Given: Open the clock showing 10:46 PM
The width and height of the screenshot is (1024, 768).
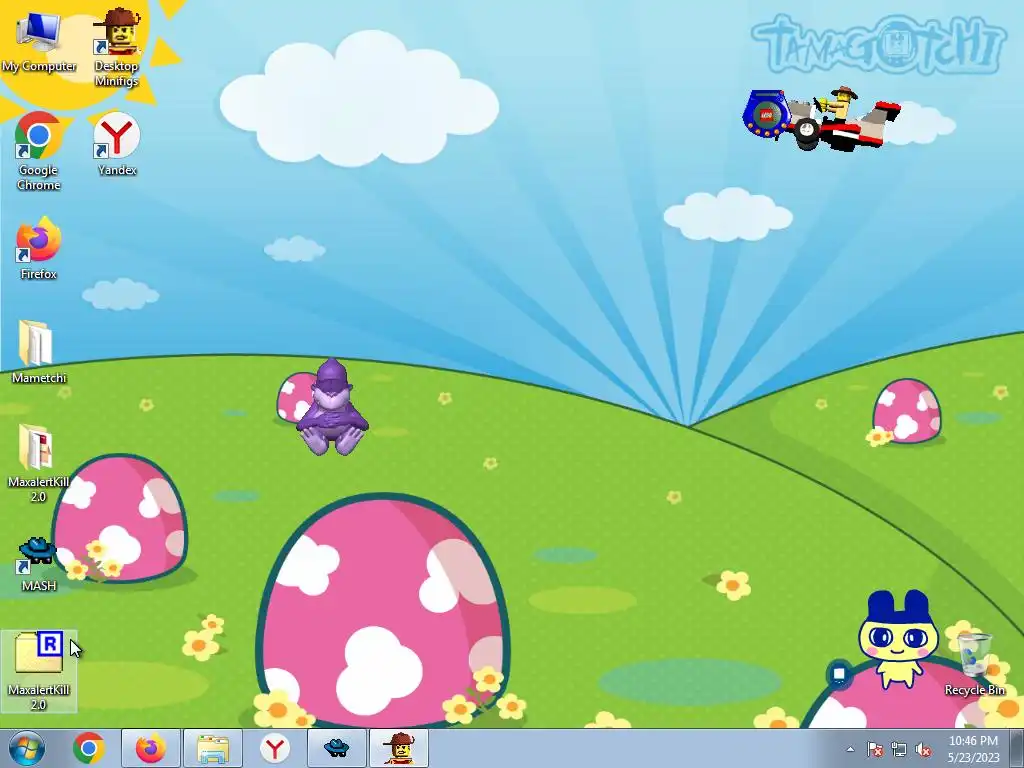Looking at the screenshot, I should point(974,748).
